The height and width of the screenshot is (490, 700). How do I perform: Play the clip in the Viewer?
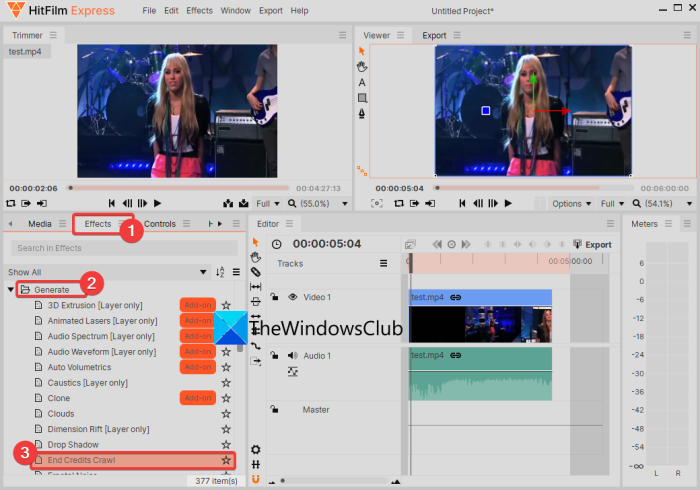coord(510,203)
